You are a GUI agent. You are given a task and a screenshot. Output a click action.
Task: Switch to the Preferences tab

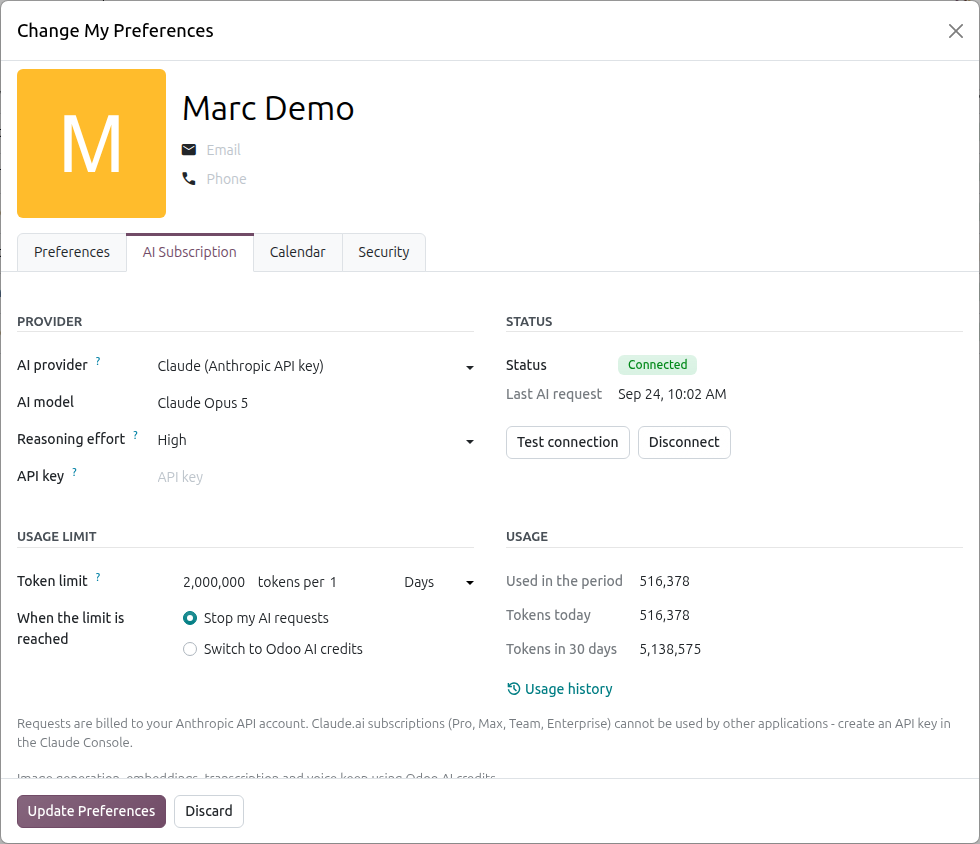tap(72, 252)
